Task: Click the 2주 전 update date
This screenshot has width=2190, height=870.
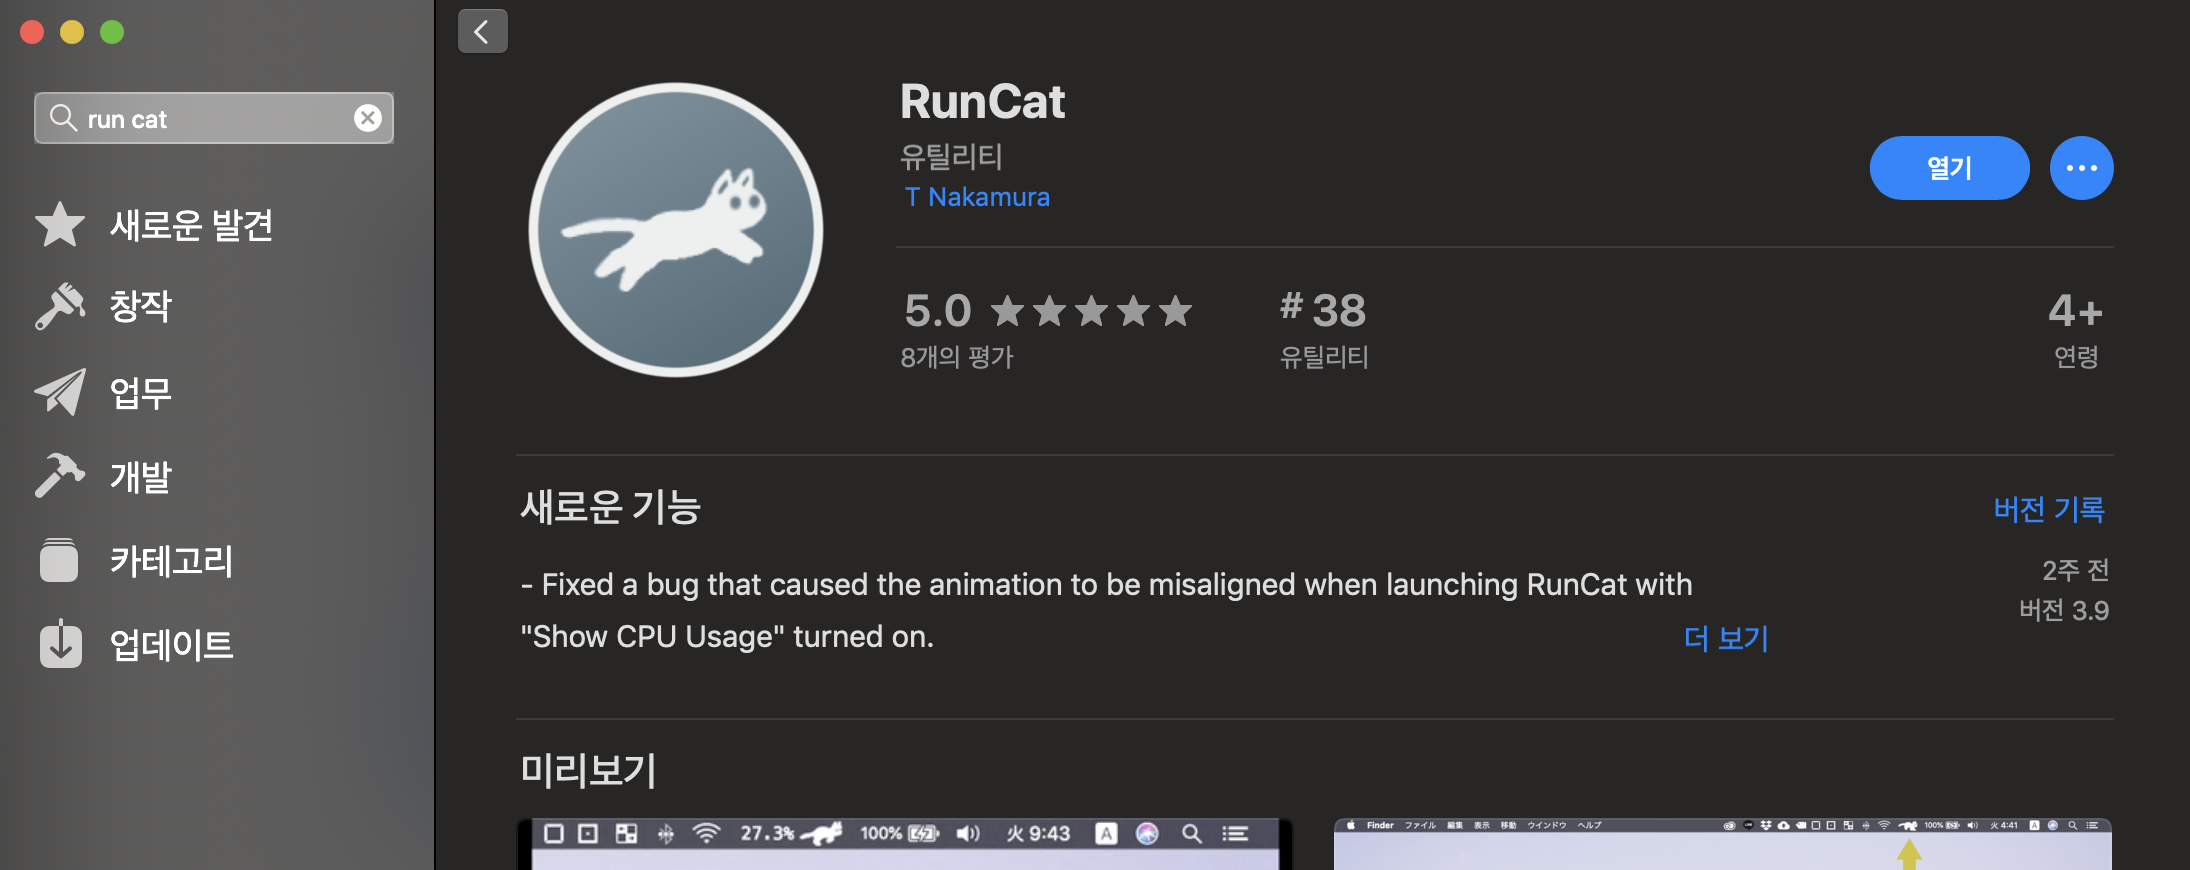Action: point(2076,570)
